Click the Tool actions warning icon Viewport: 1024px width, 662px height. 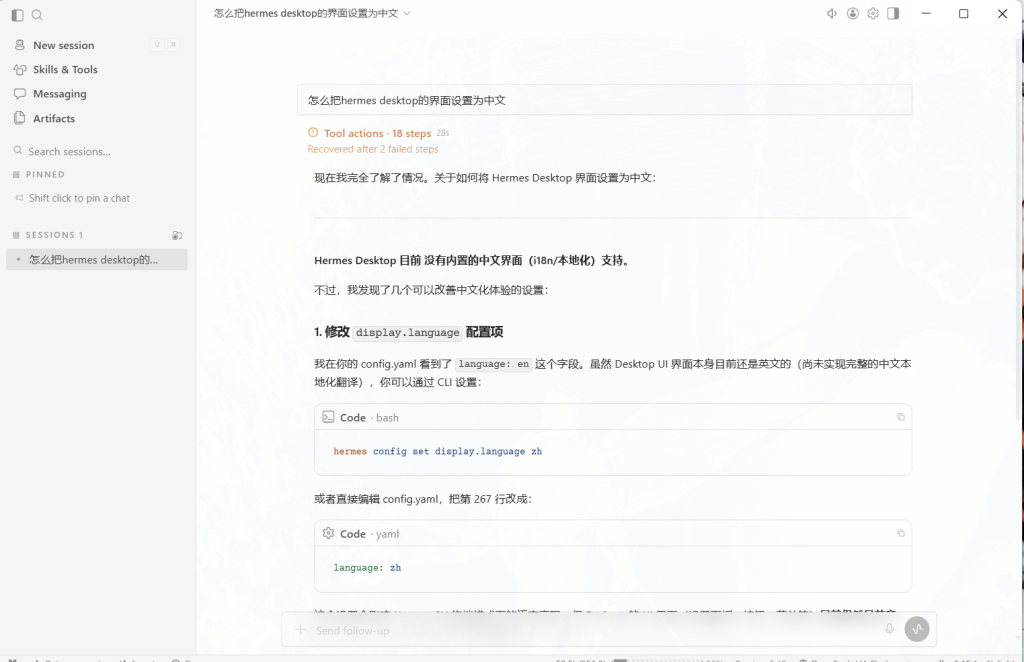313,132
